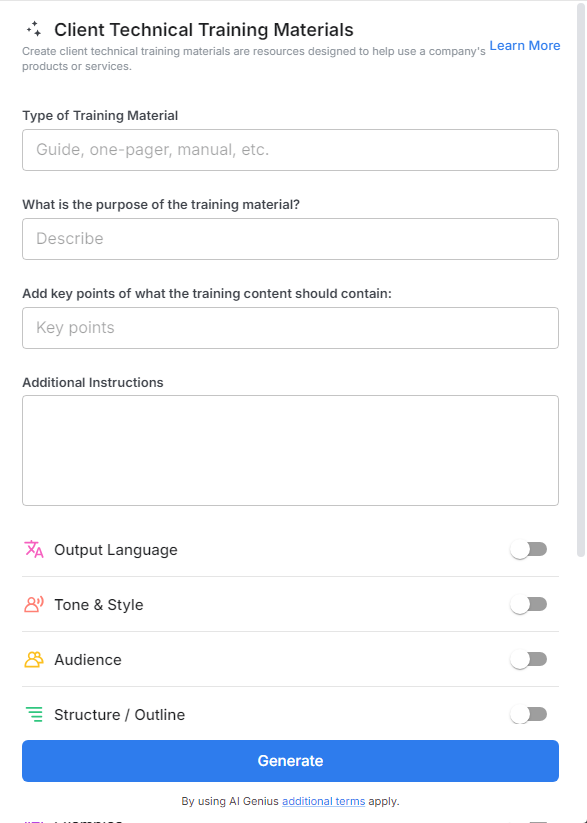
Task: Turn on the Tone & Style switch
Action: click(528, 604)
